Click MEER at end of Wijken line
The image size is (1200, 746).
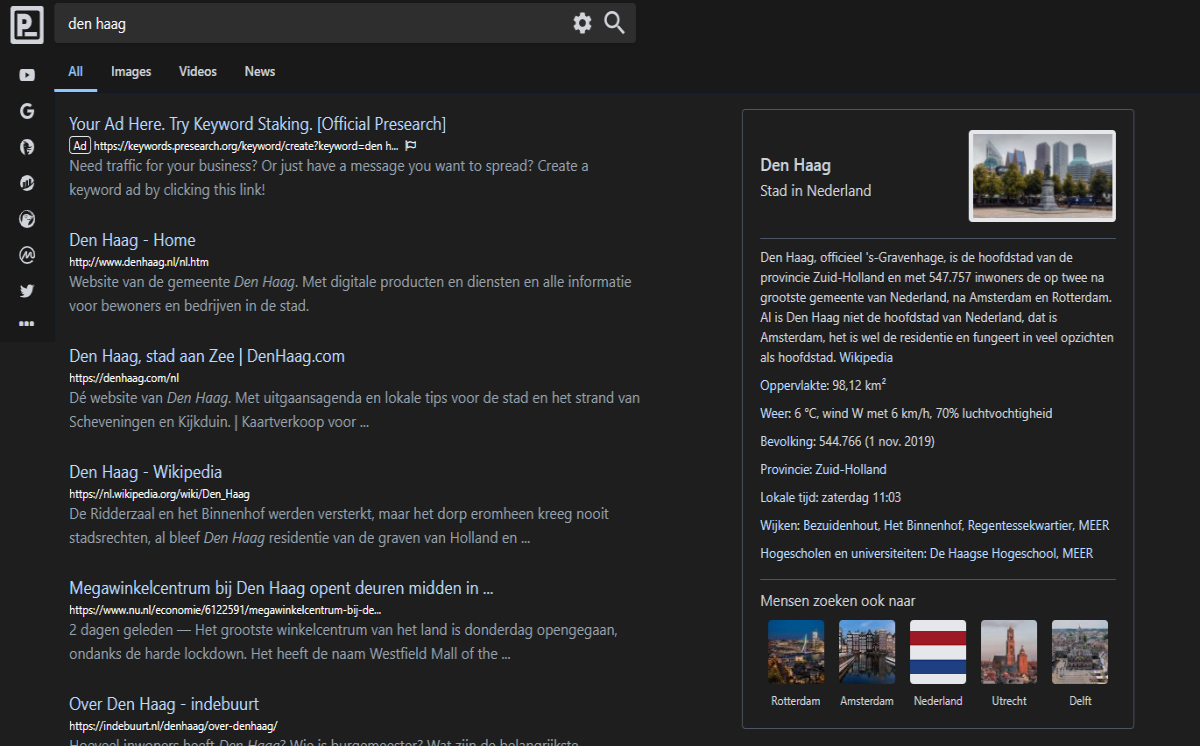coord(1093,525)
